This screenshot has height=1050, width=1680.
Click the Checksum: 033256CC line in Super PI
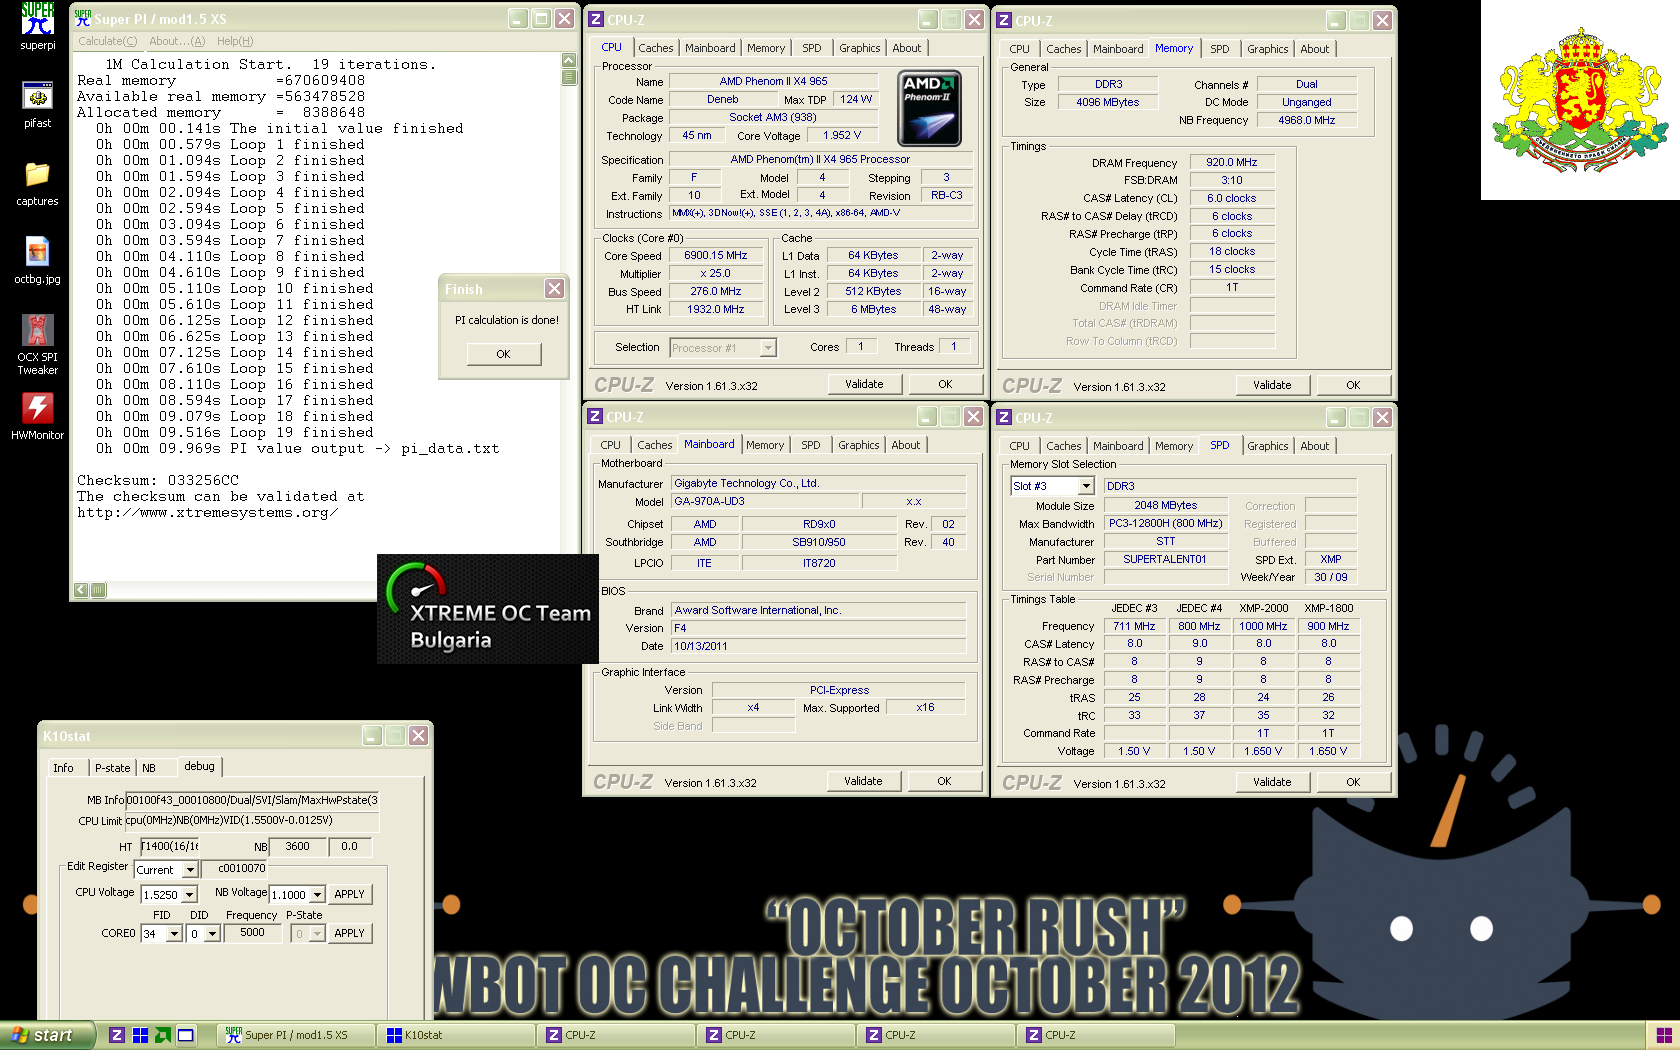158,481
